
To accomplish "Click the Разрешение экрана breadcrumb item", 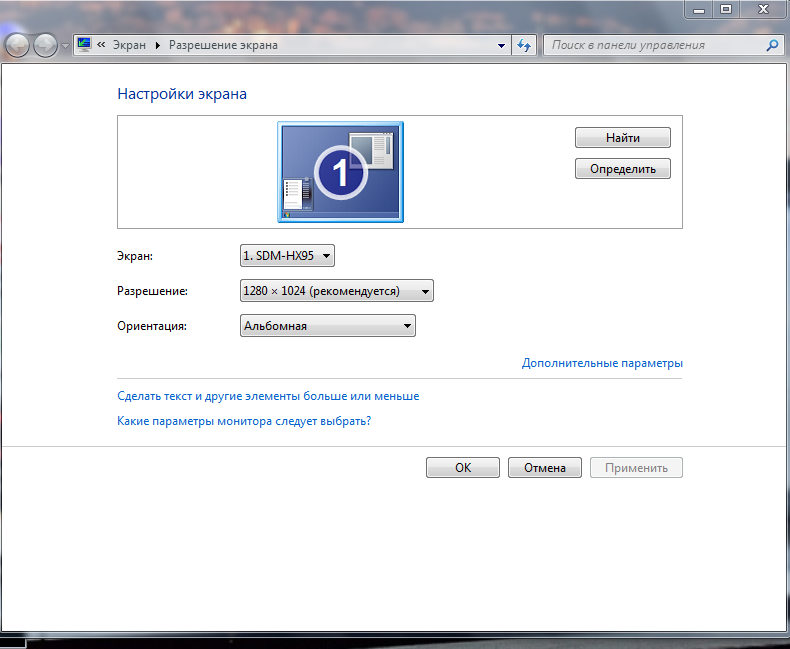I will point(223,45).
